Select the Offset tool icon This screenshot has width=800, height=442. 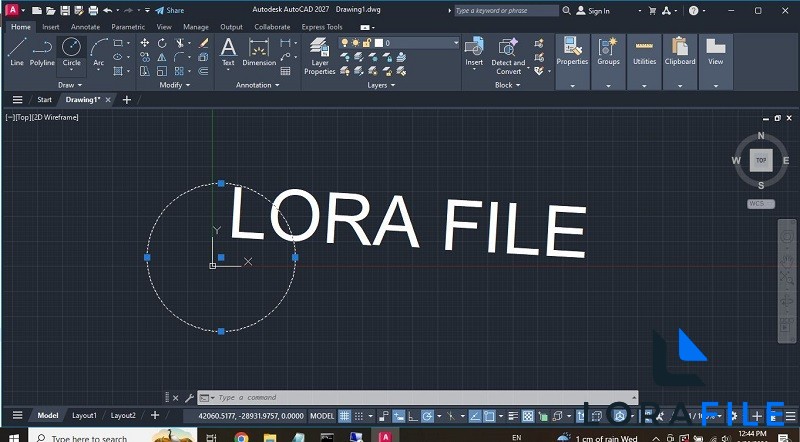point(204,71)
